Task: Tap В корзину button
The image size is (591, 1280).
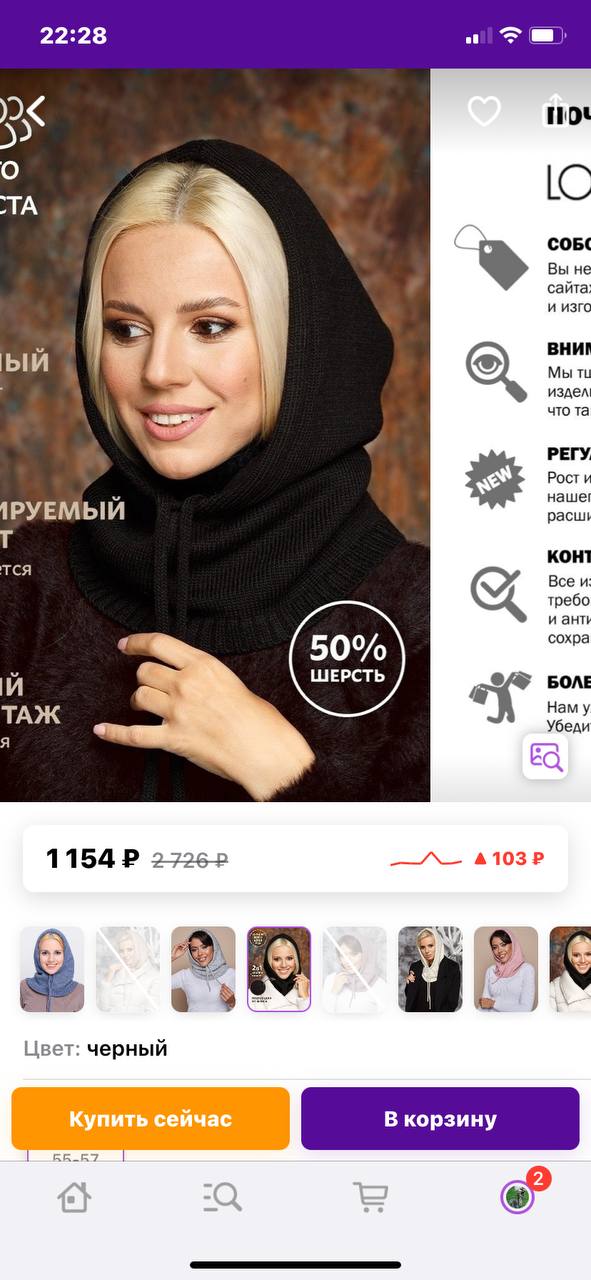Action: click(x=440, y=1118)
